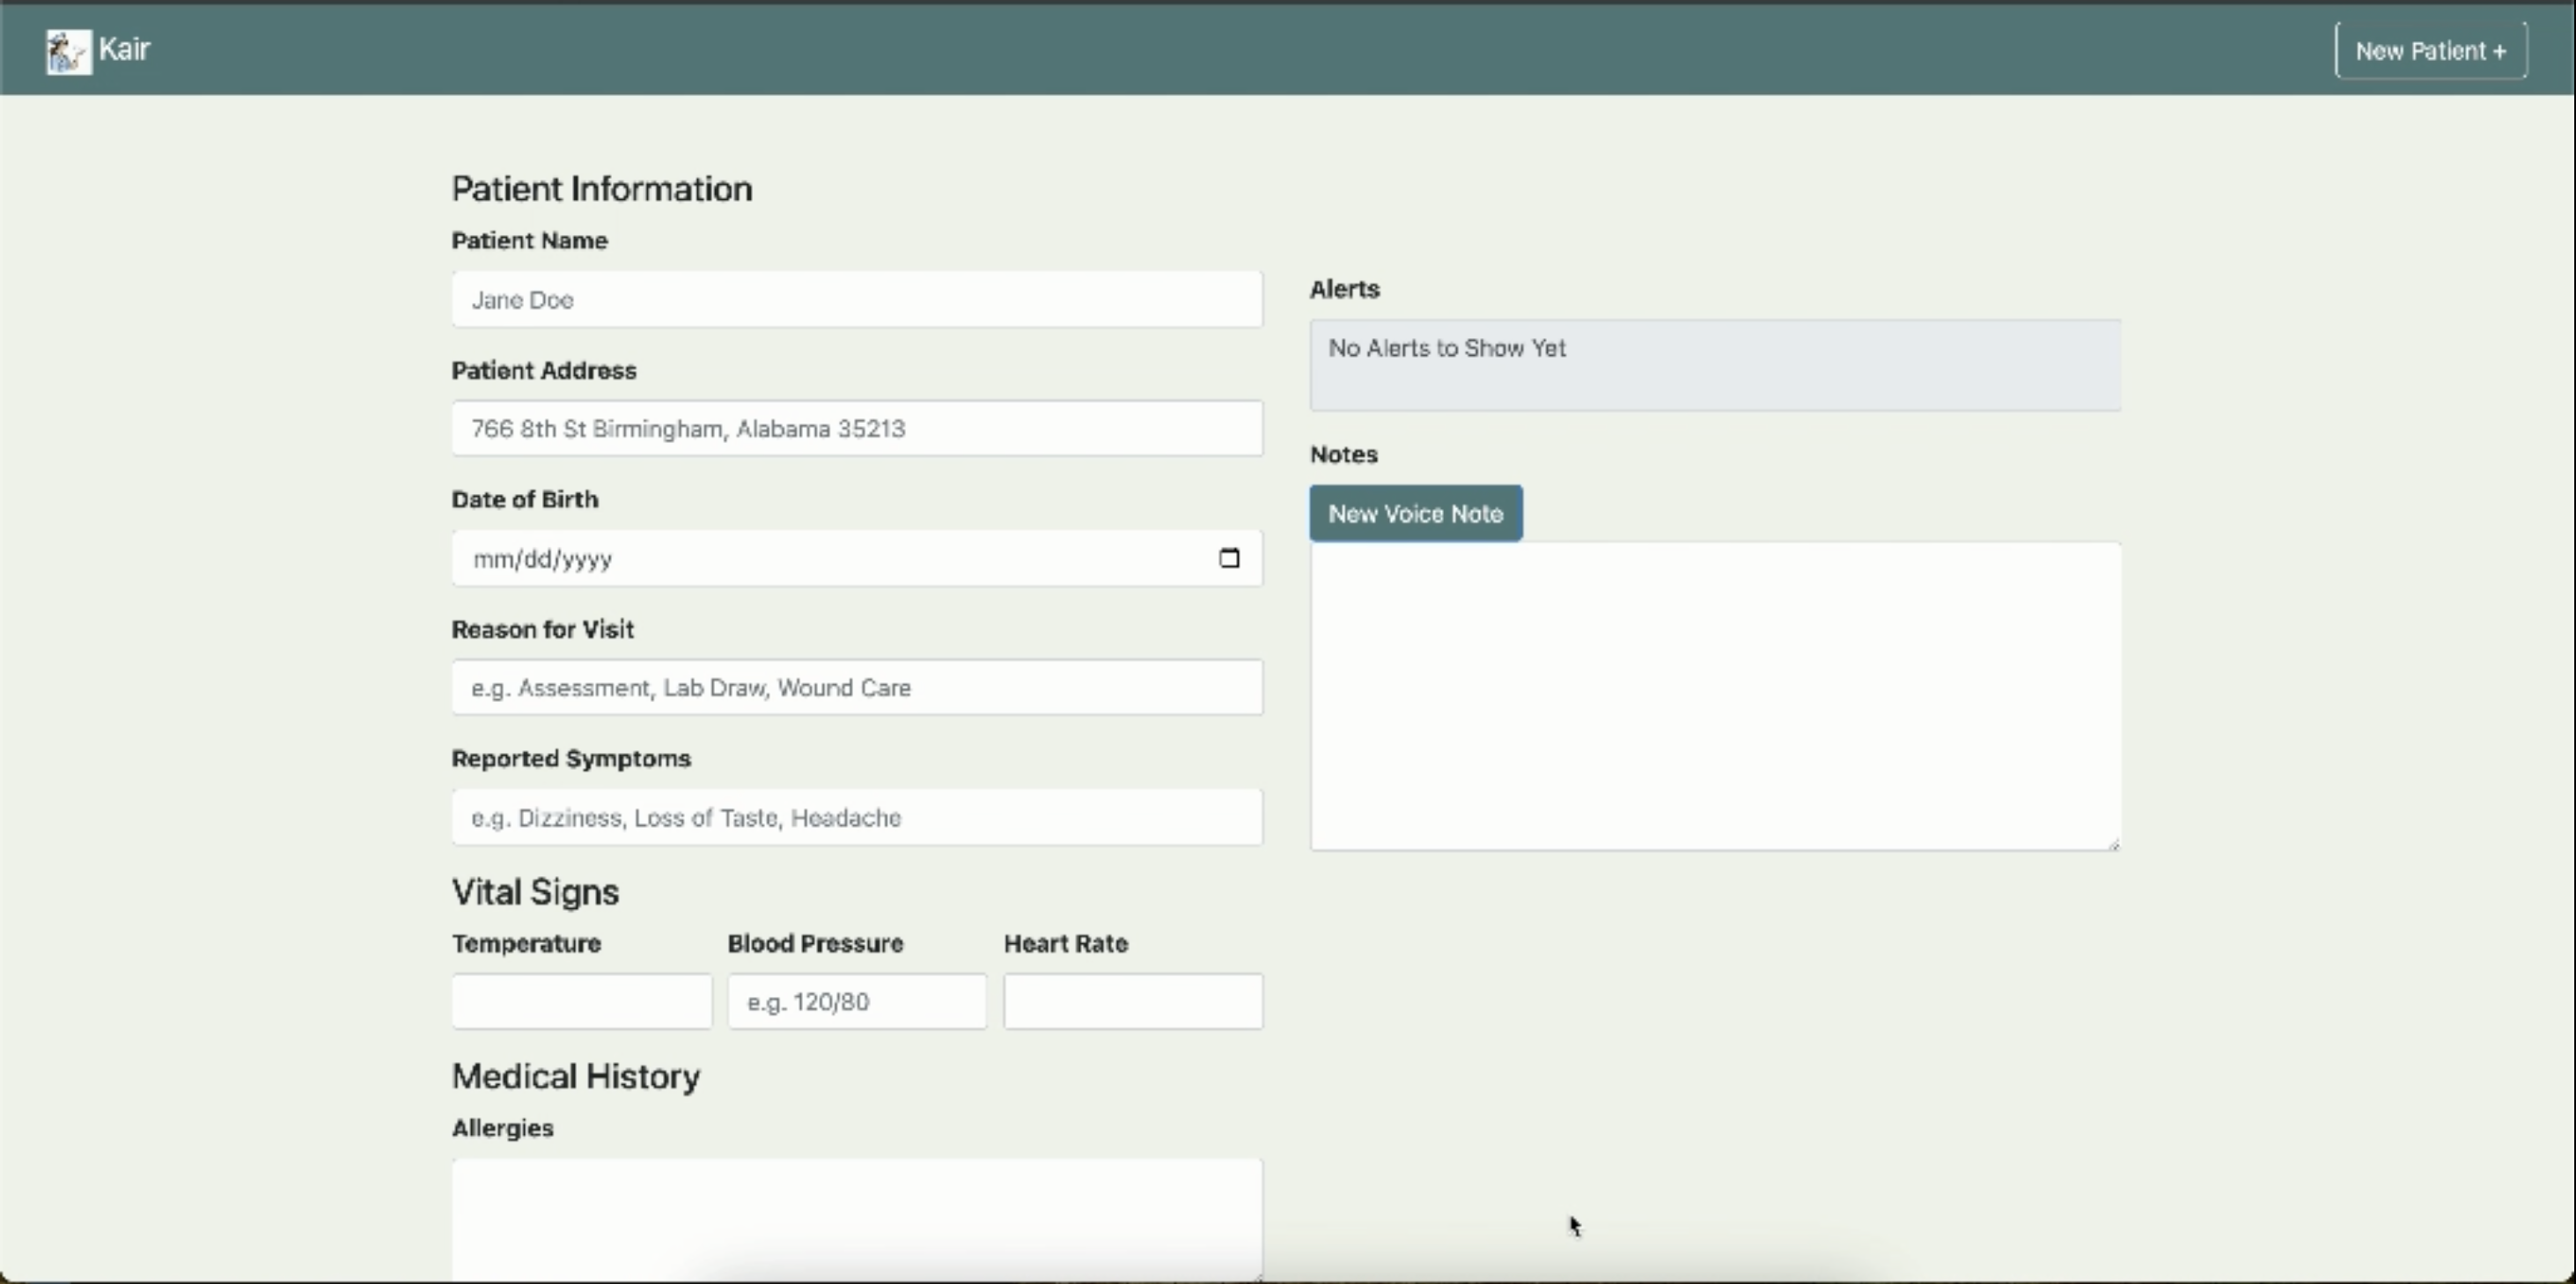Click the Vital Signs heading
Image resolution: width=2576 pixels, height=1284 pixels.
535,891
